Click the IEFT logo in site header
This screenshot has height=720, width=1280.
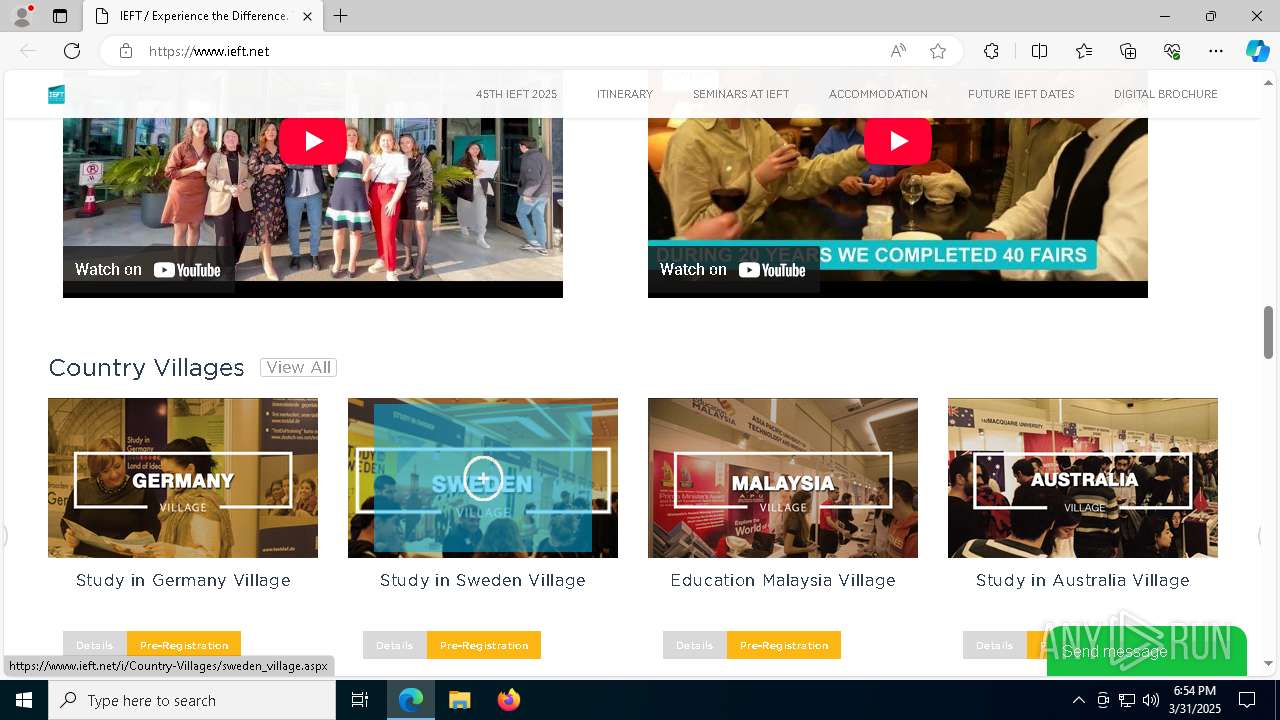click(56, 94)
